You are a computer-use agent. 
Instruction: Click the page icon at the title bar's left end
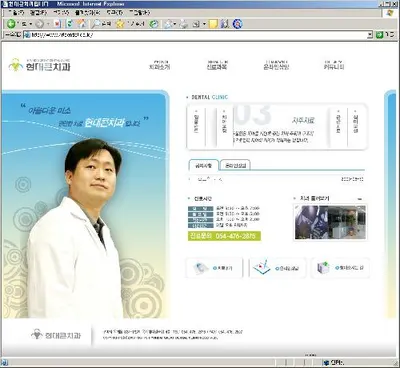click(x=5, y=4)
